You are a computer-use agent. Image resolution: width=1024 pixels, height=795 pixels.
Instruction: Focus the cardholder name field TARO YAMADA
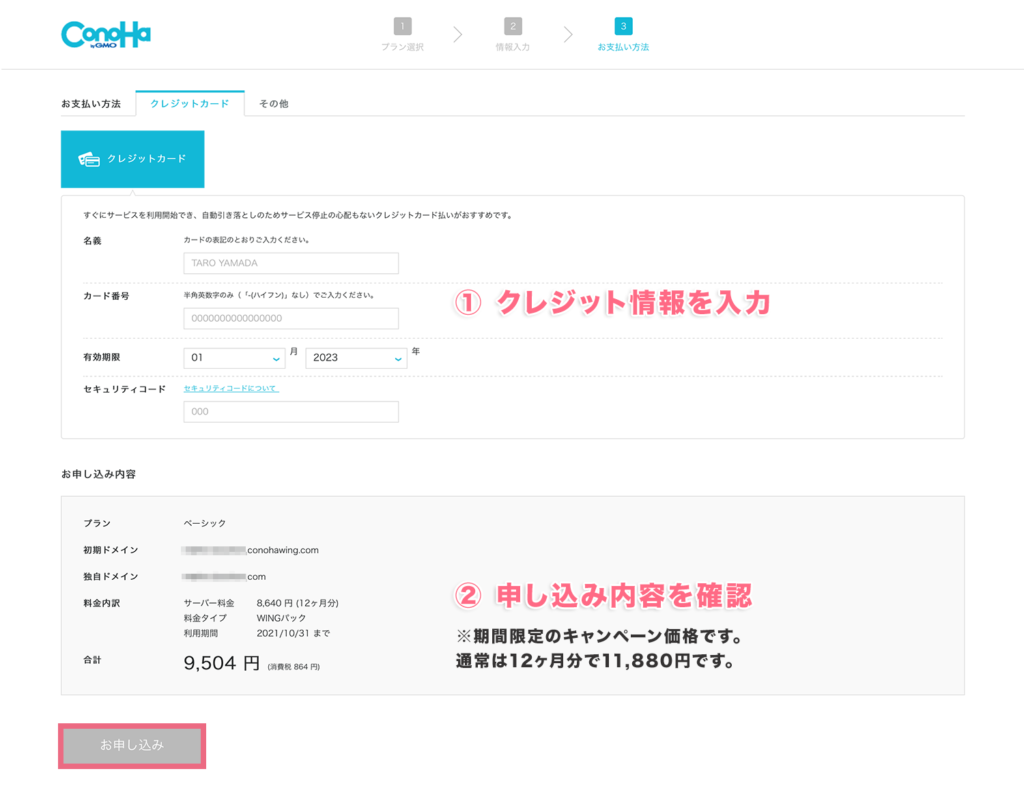[291, 263]
